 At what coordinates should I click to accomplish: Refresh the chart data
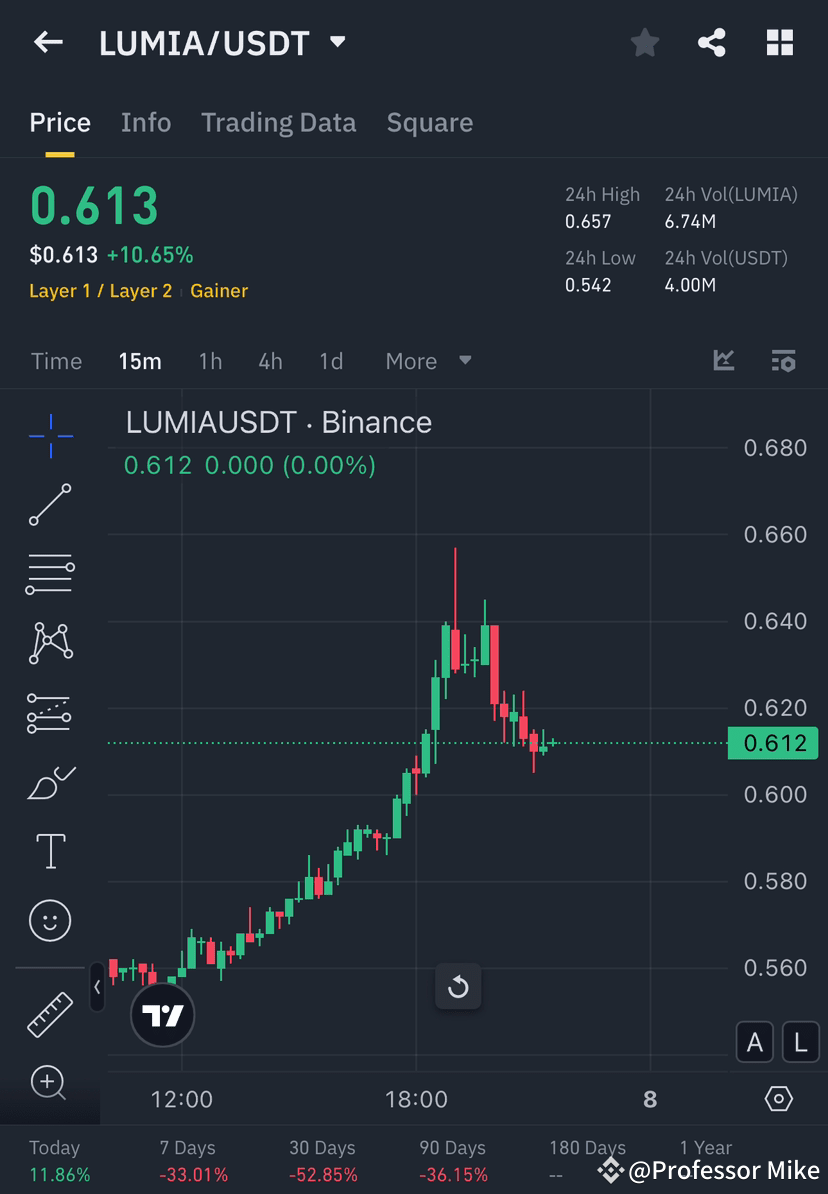pyautogui.click(x=458, y=986)
